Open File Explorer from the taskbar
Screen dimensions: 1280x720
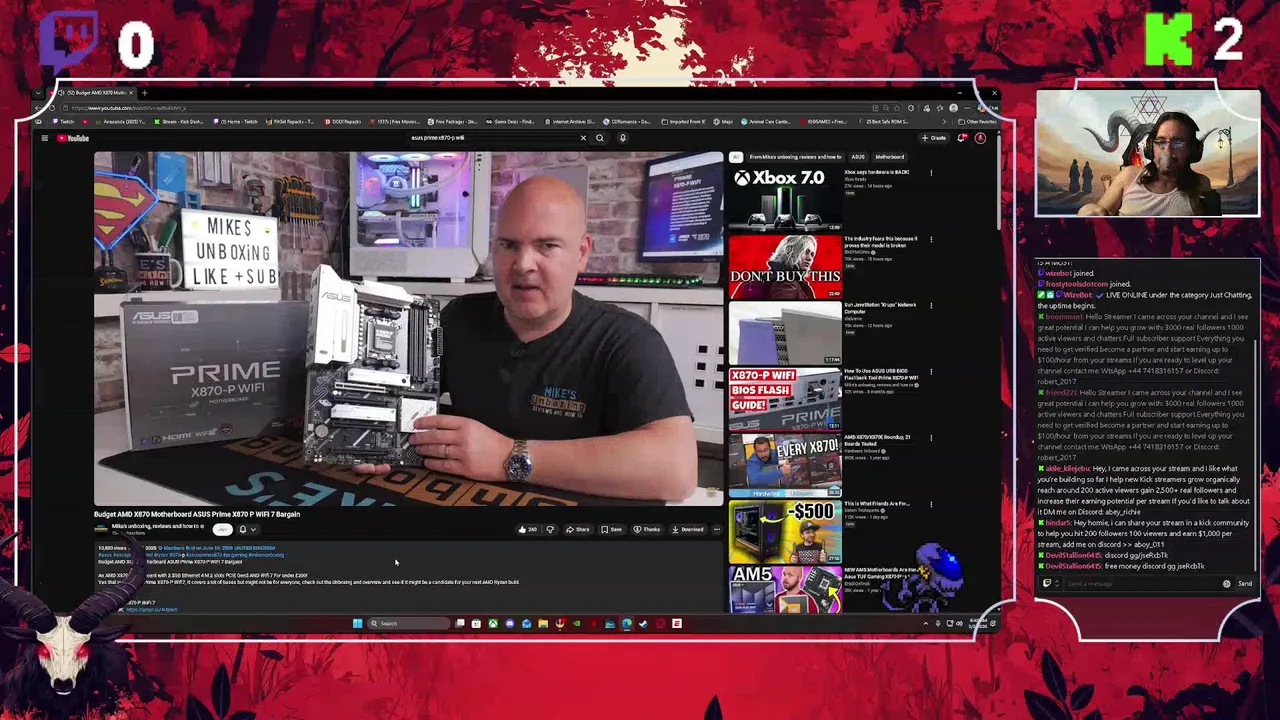click(543, 623)
